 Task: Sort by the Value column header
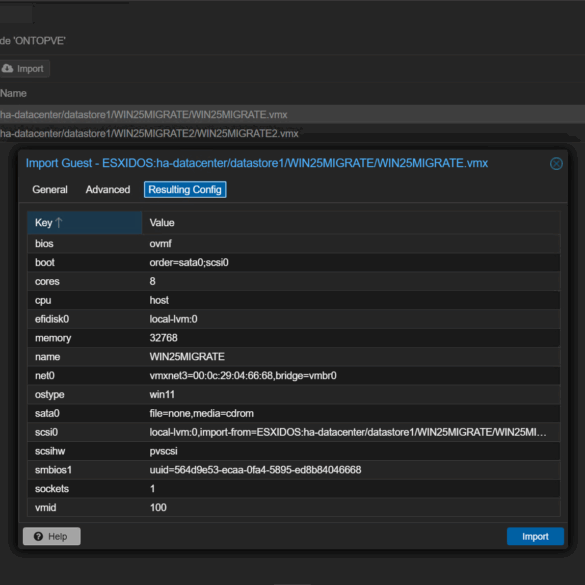coord(351,223)
